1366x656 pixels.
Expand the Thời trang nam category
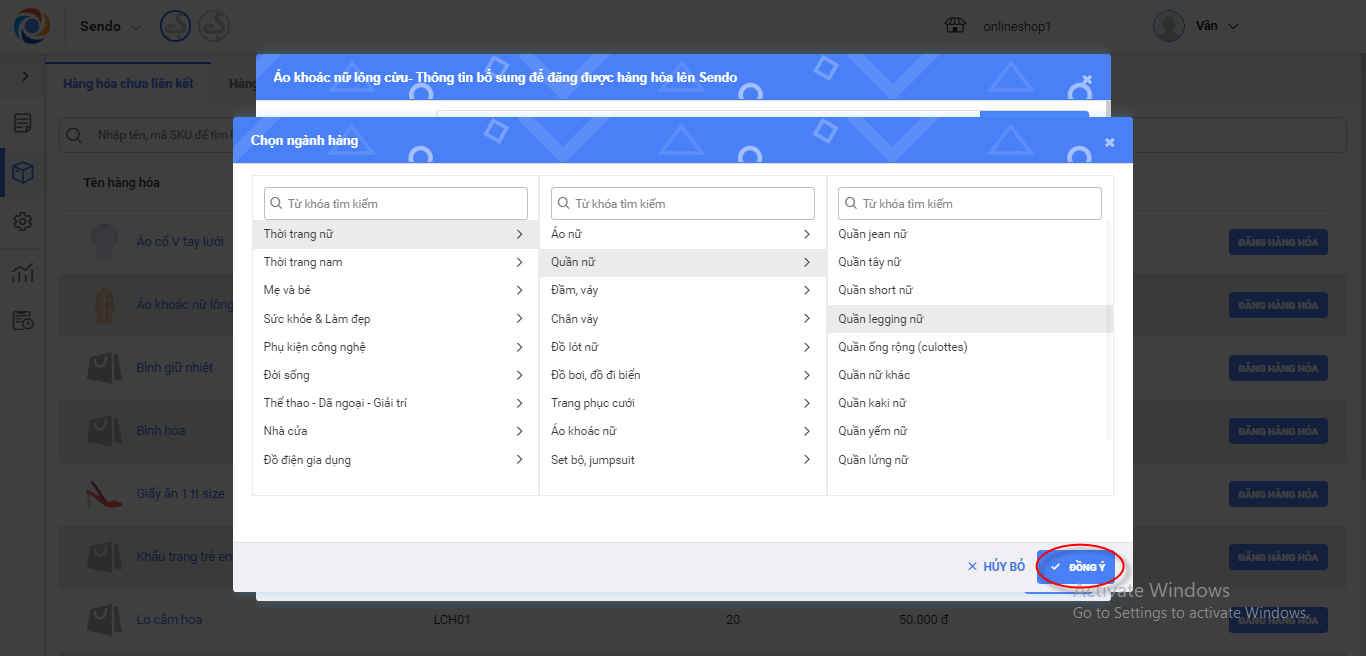point(395,262)
